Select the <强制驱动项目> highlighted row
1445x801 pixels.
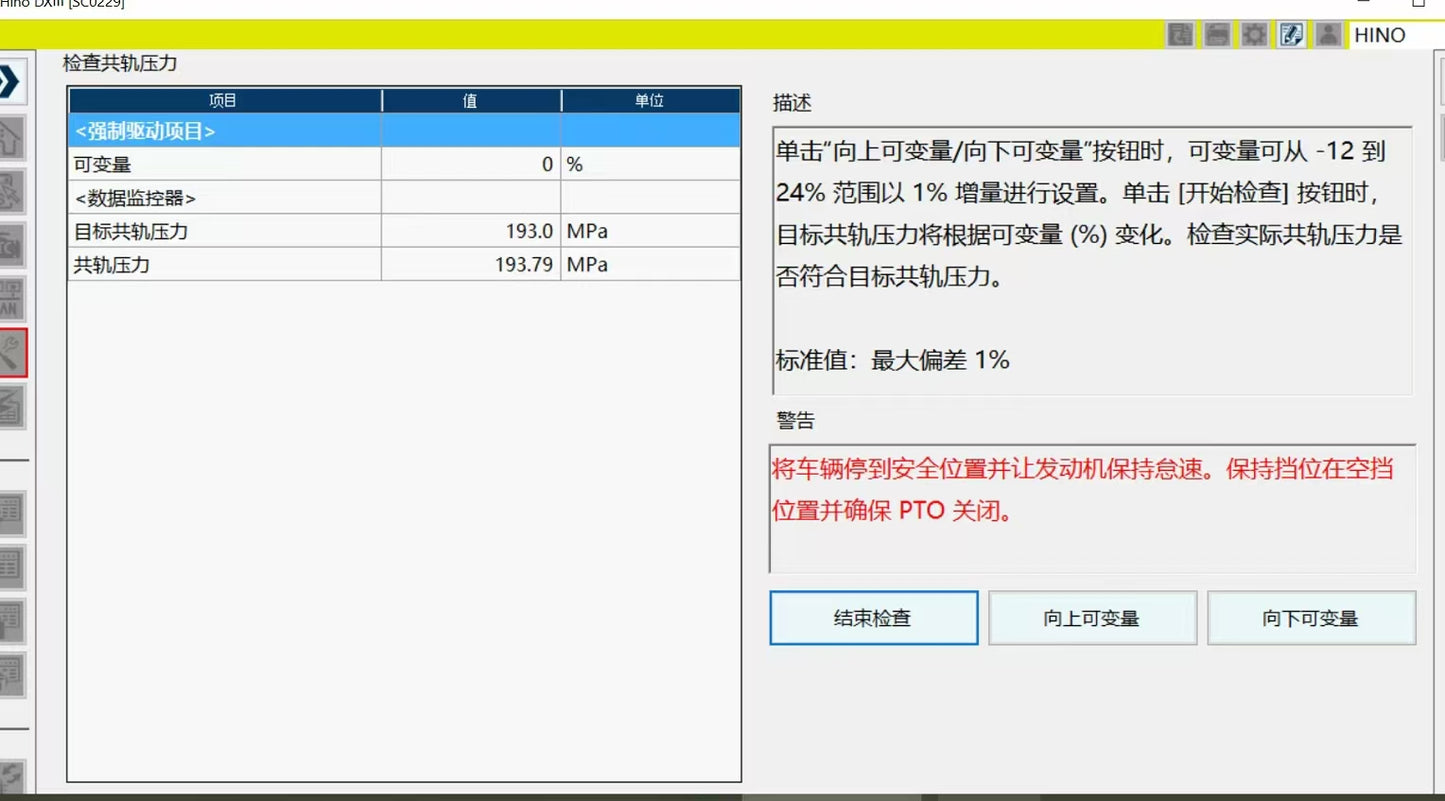tap(224, 131)
